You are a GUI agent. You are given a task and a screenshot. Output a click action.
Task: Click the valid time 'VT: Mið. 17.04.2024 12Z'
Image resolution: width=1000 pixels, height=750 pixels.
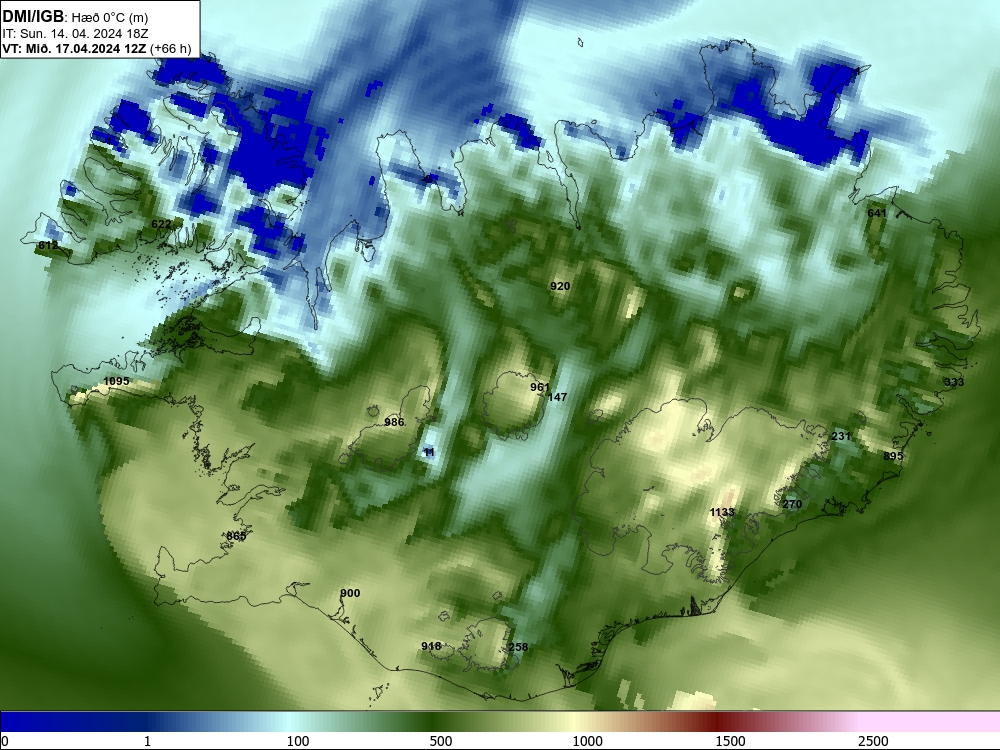(x=74, y=48)
